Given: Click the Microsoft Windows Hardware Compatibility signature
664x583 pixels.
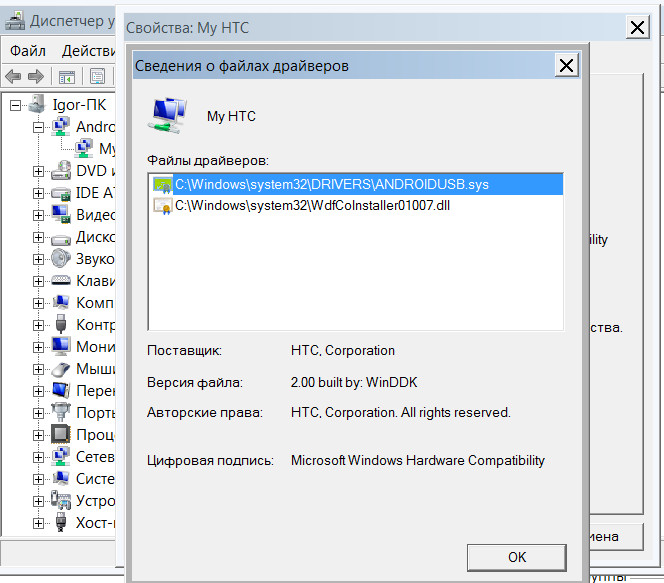Looking at the screenshot, I should coord(418,461).
